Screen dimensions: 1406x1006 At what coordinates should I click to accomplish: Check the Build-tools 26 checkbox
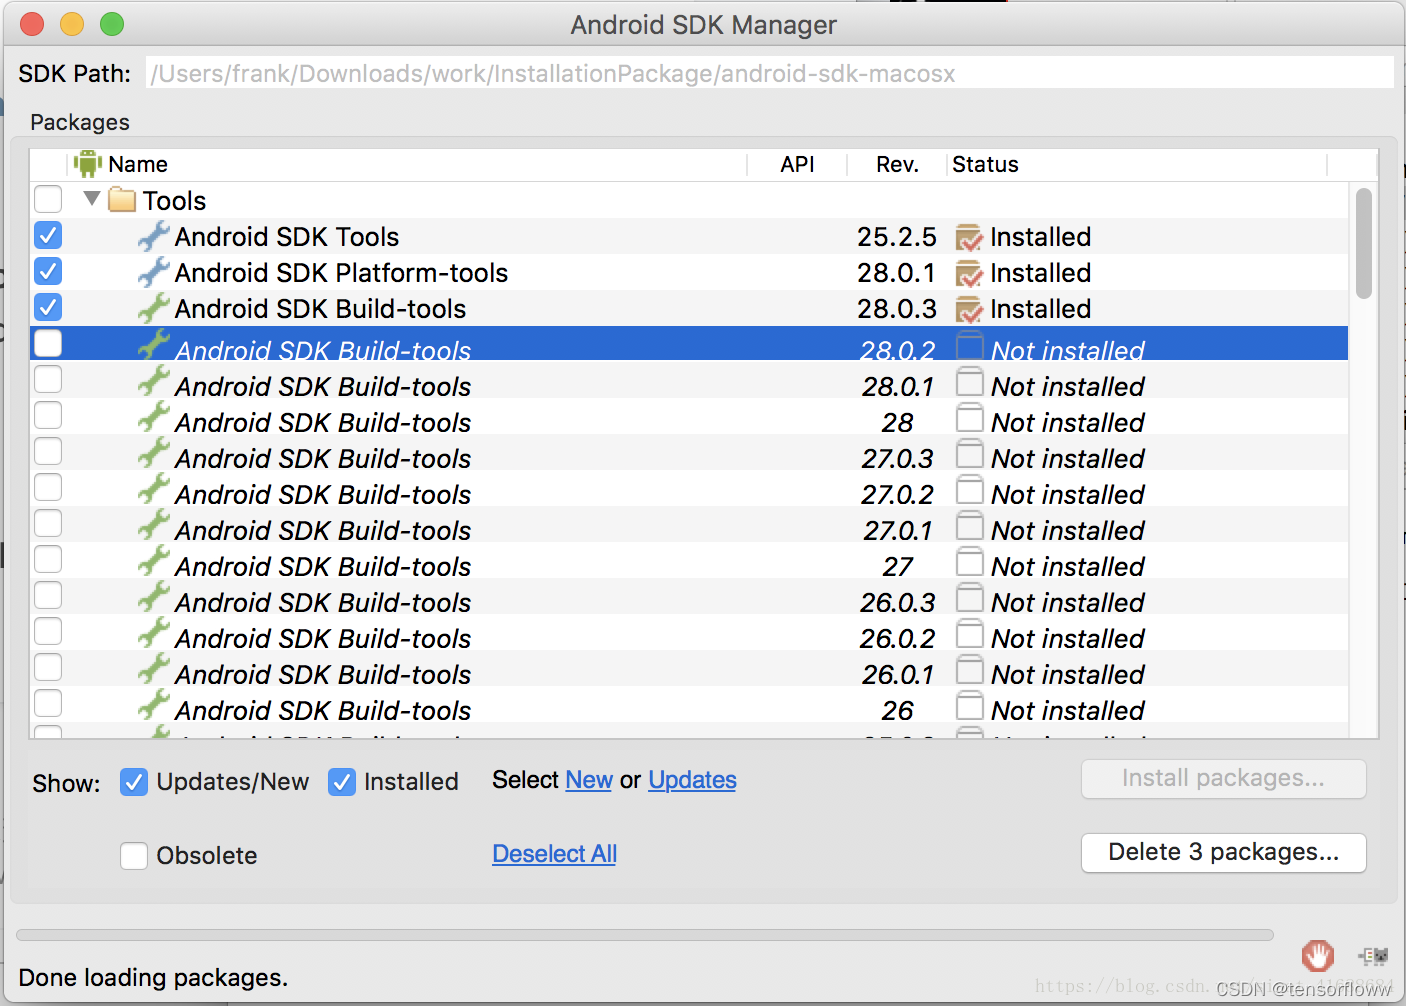(48, 703)
